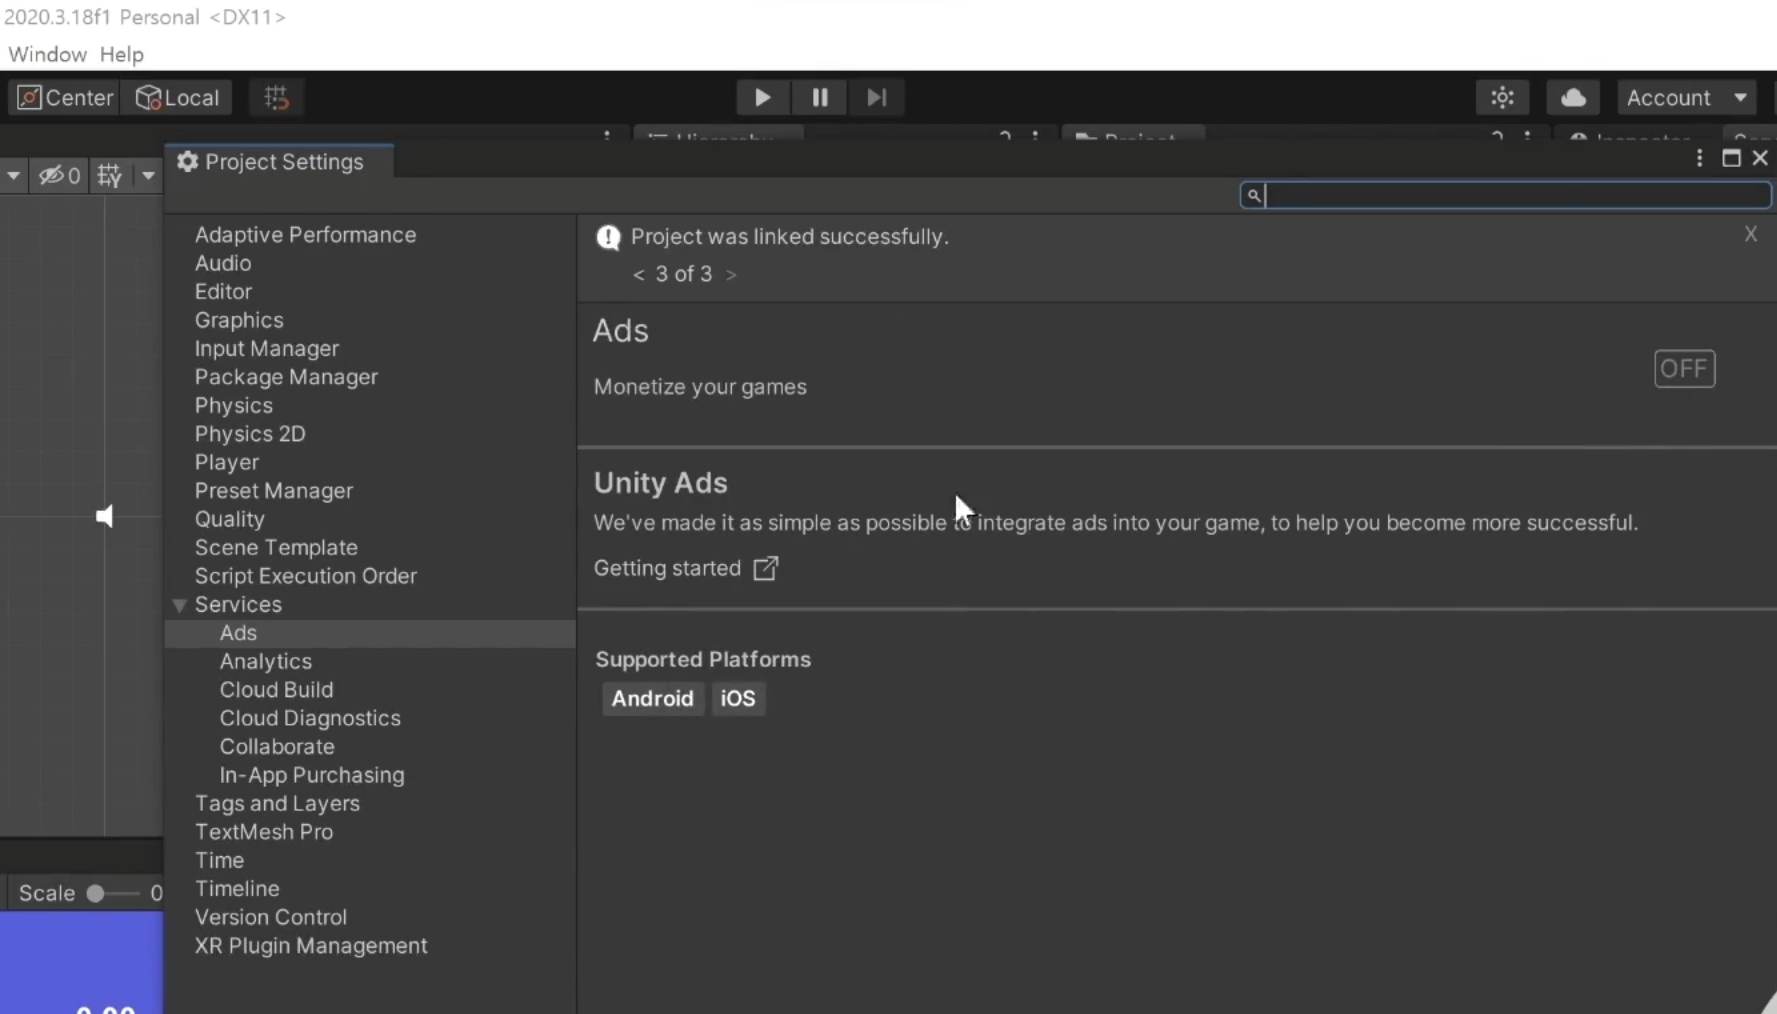The width and height of the screenshot is (1777, 1014).
Task: Select Analytics under Services
Action: coord(266,662)
